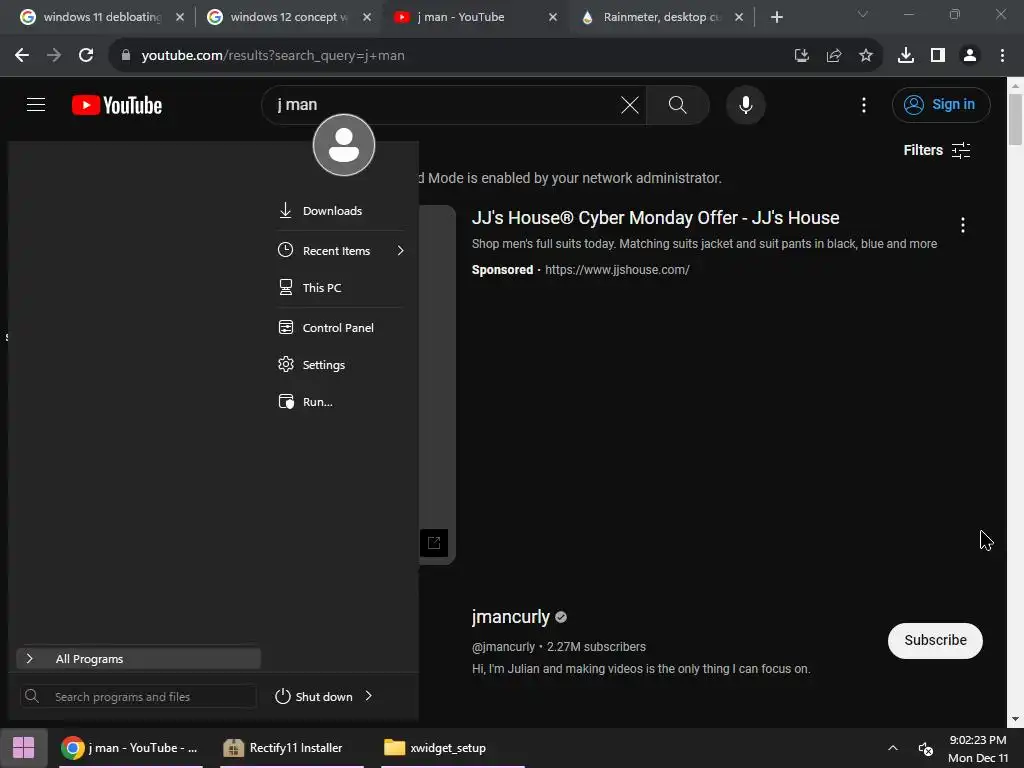Click the muted volume tray icon
The image size is (1024, 768).
[x=925, y=748]
